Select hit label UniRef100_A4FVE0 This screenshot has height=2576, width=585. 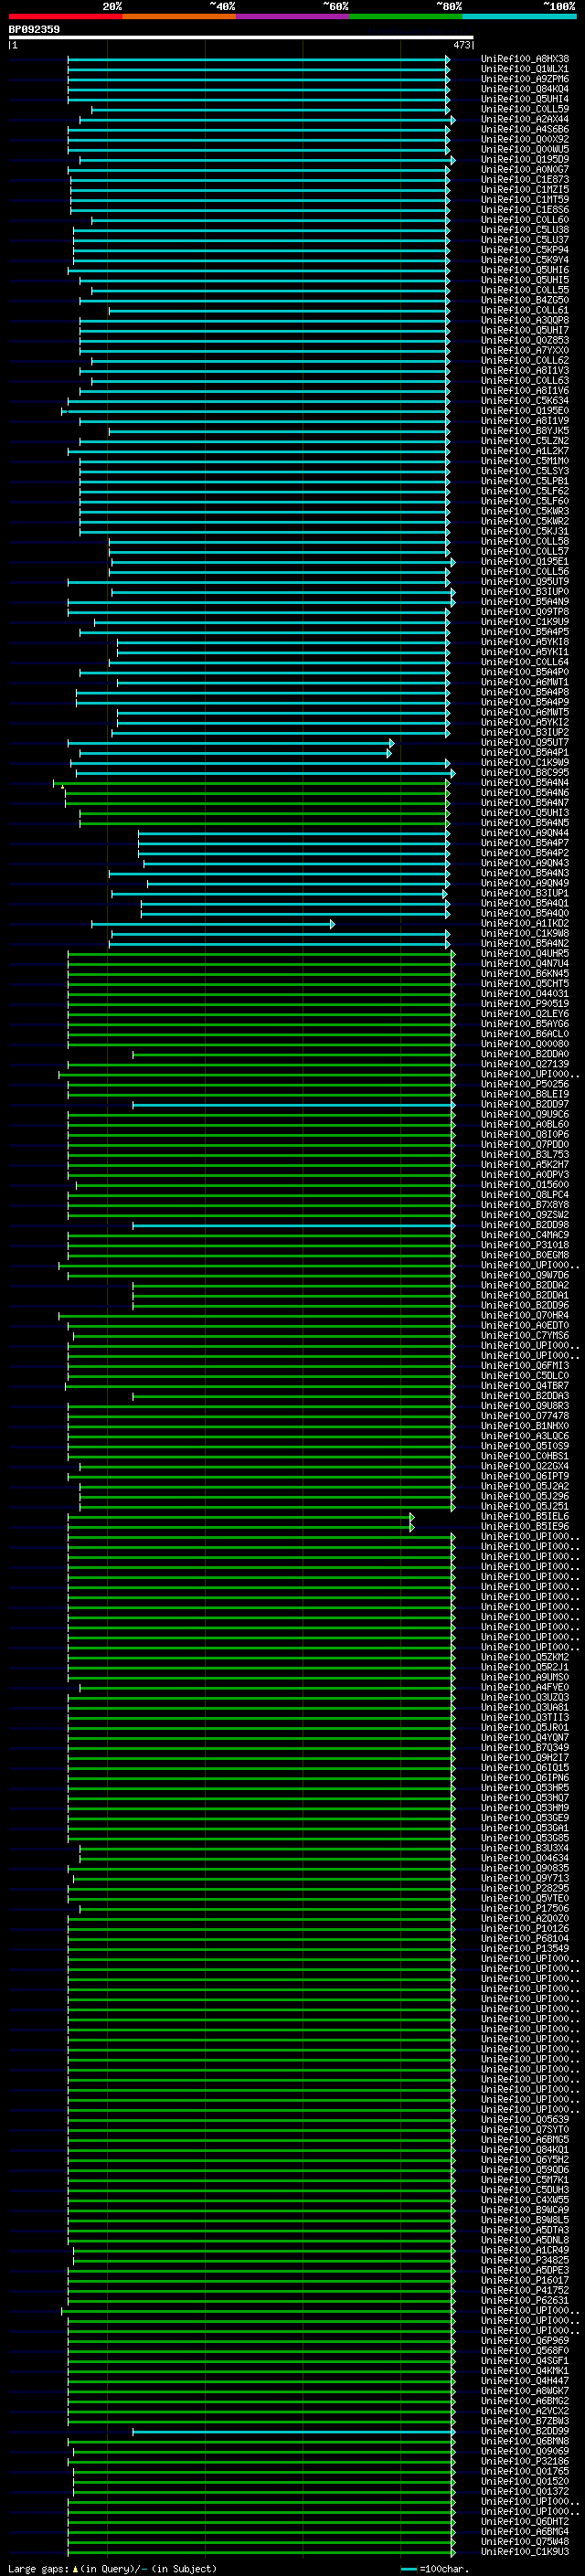click(525, 1688)
